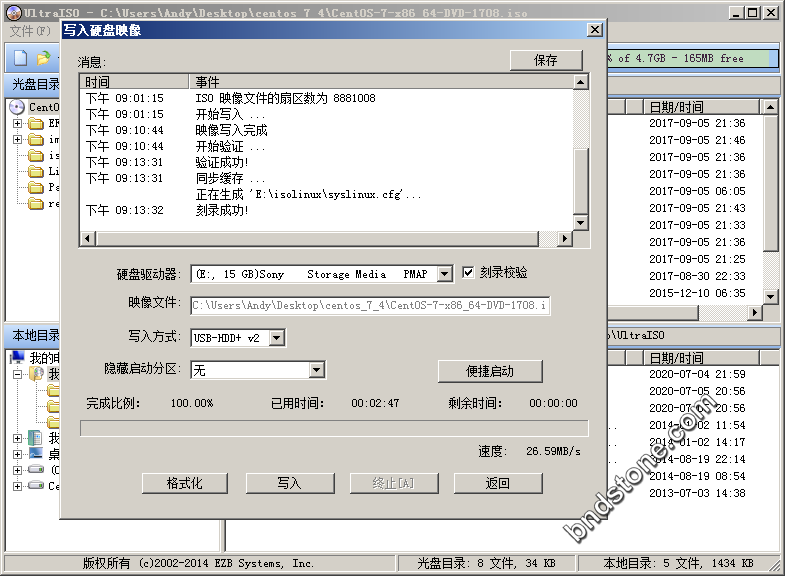
Task: Click the upper 日期/时间 column header in UltraISO
Action: pos(701,107)
